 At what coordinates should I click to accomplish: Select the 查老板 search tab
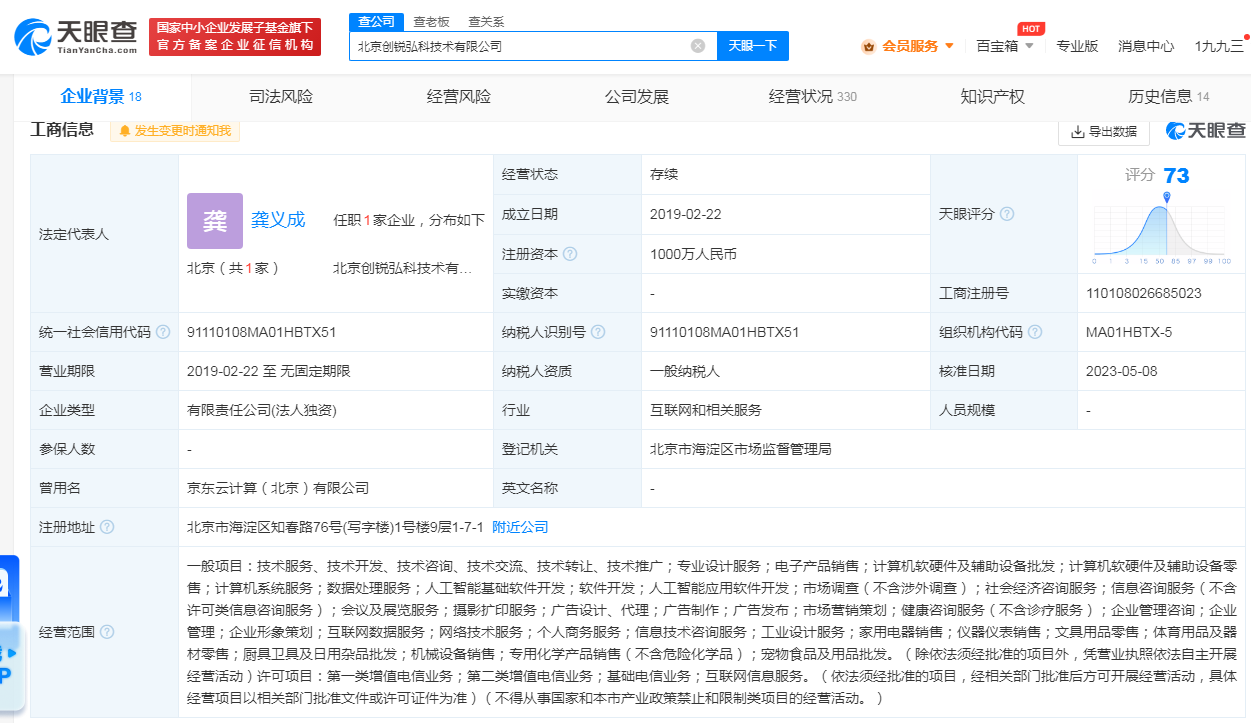pyautogui.click(x=432, y=21)
